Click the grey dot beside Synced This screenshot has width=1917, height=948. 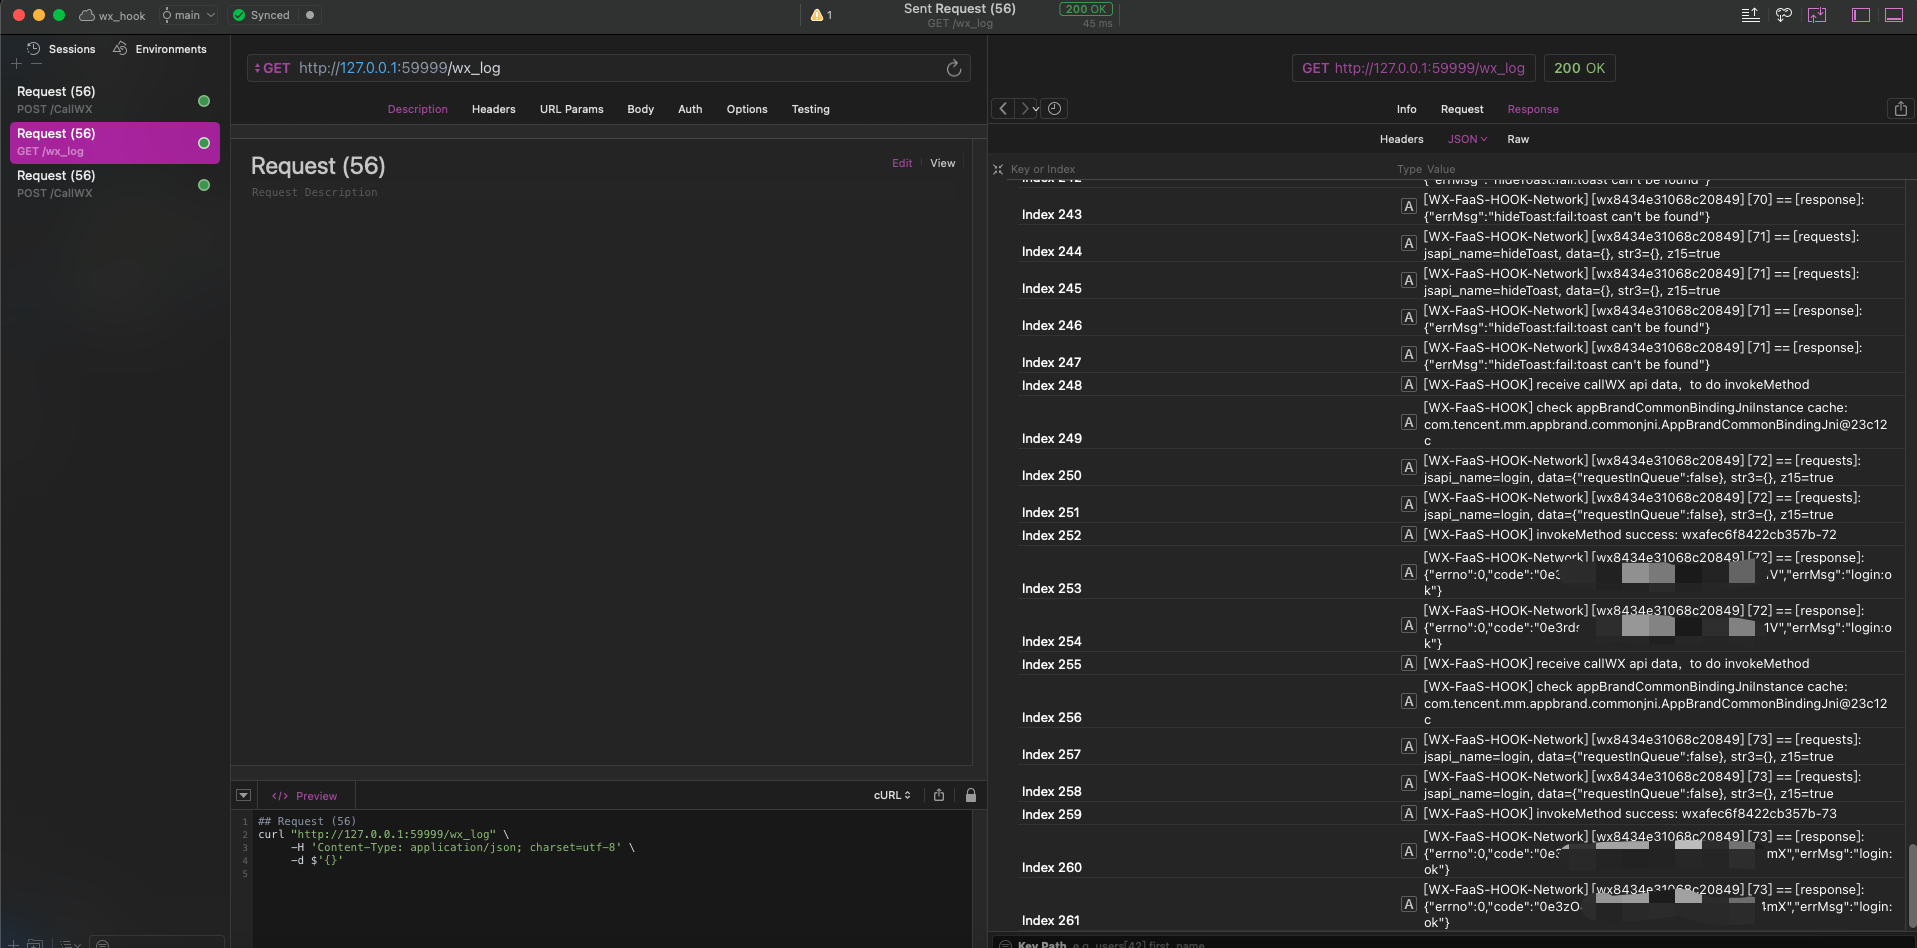(x=310, y=15)
